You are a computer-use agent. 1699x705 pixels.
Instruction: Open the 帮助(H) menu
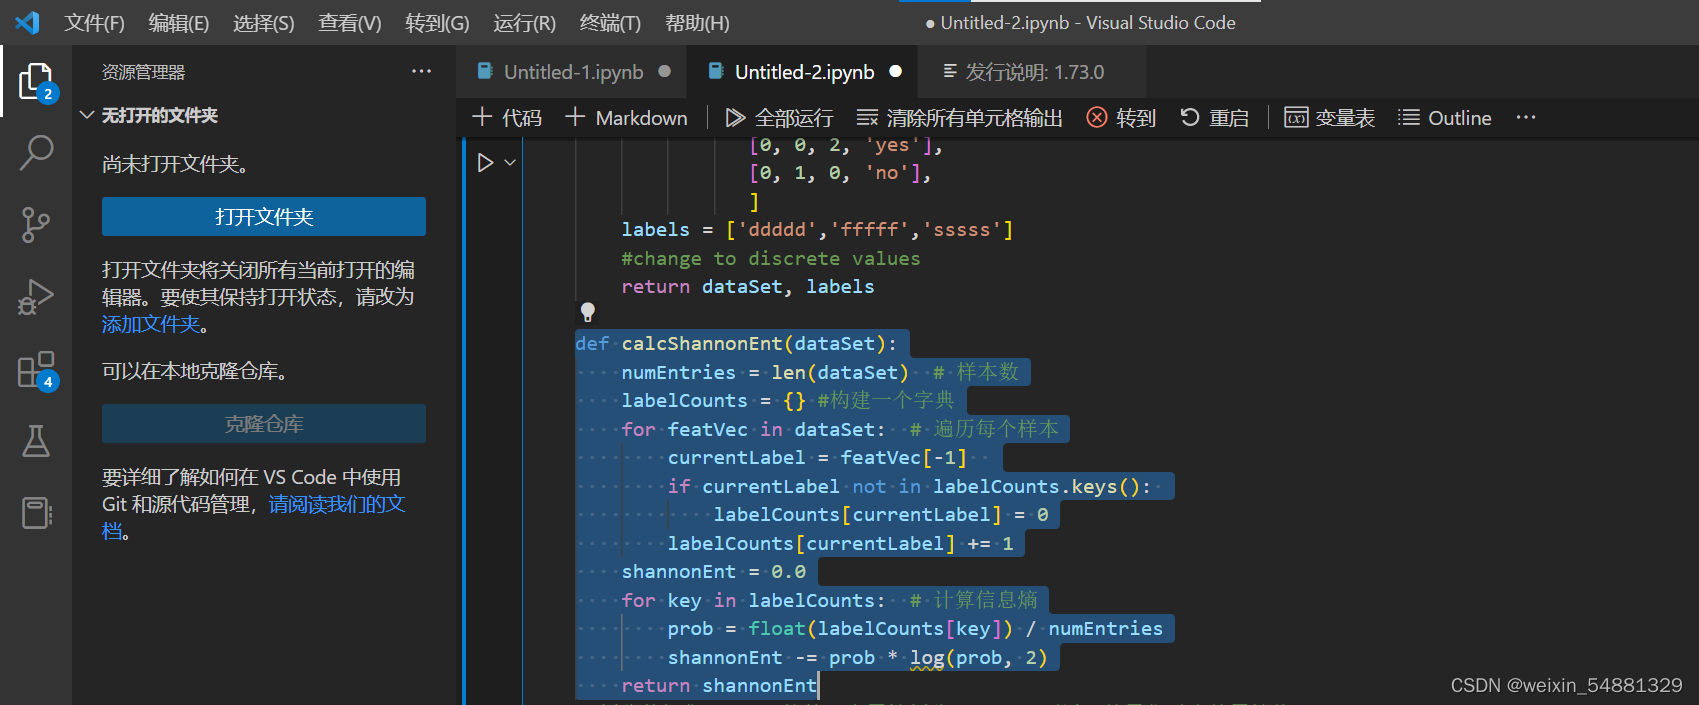click(x=697, y=23)
